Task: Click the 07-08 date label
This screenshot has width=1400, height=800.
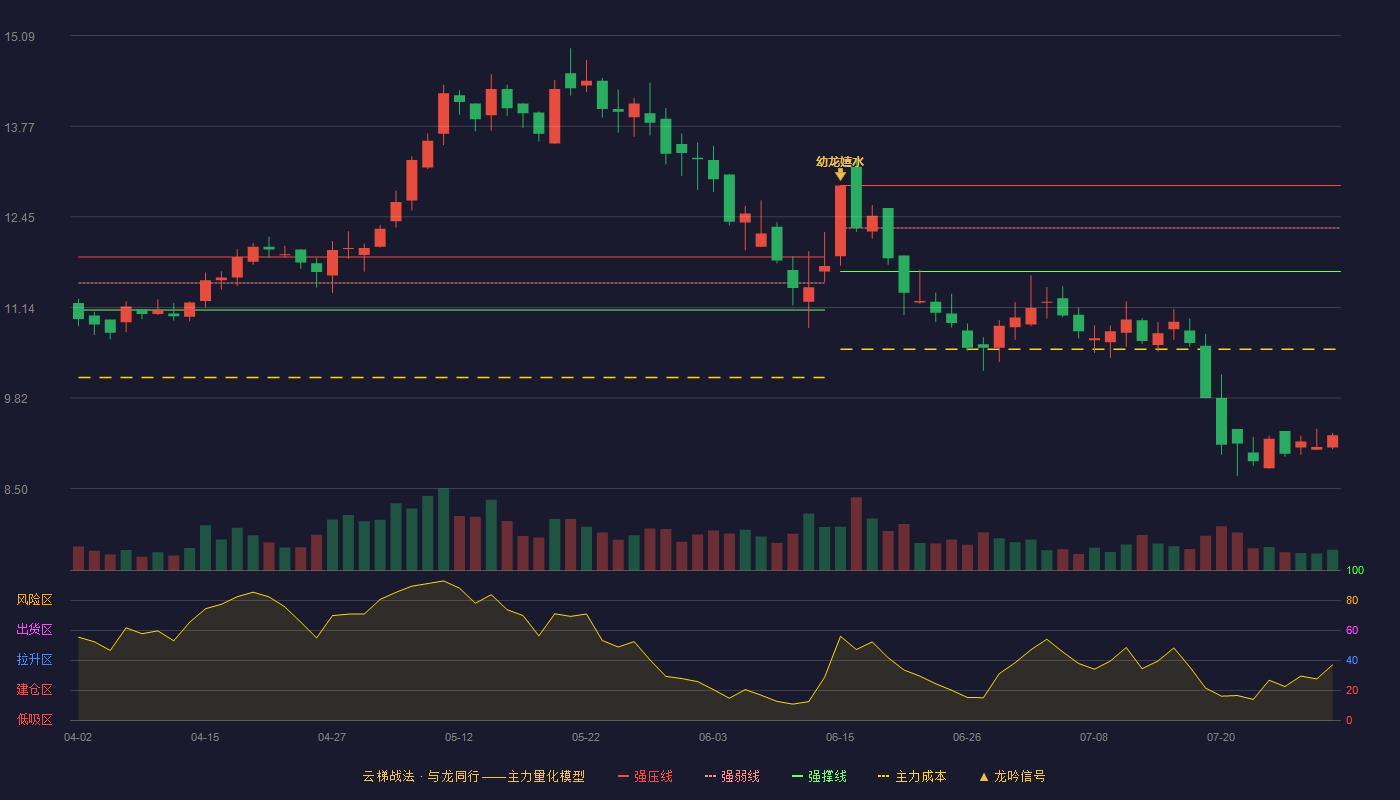Action: coord(1094,737)
